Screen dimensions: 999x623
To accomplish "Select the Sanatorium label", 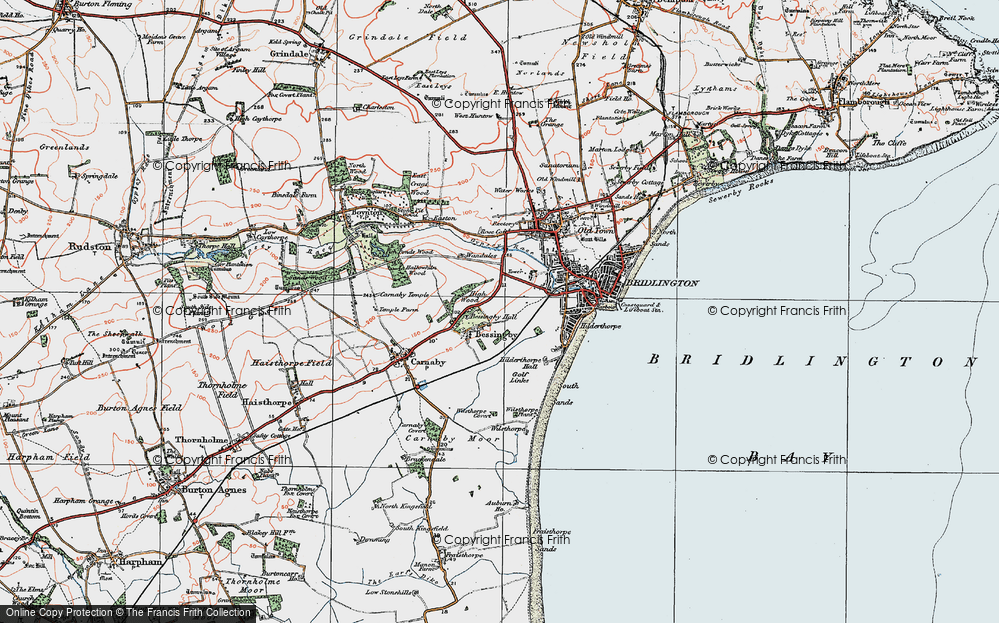I will [558, 165].
